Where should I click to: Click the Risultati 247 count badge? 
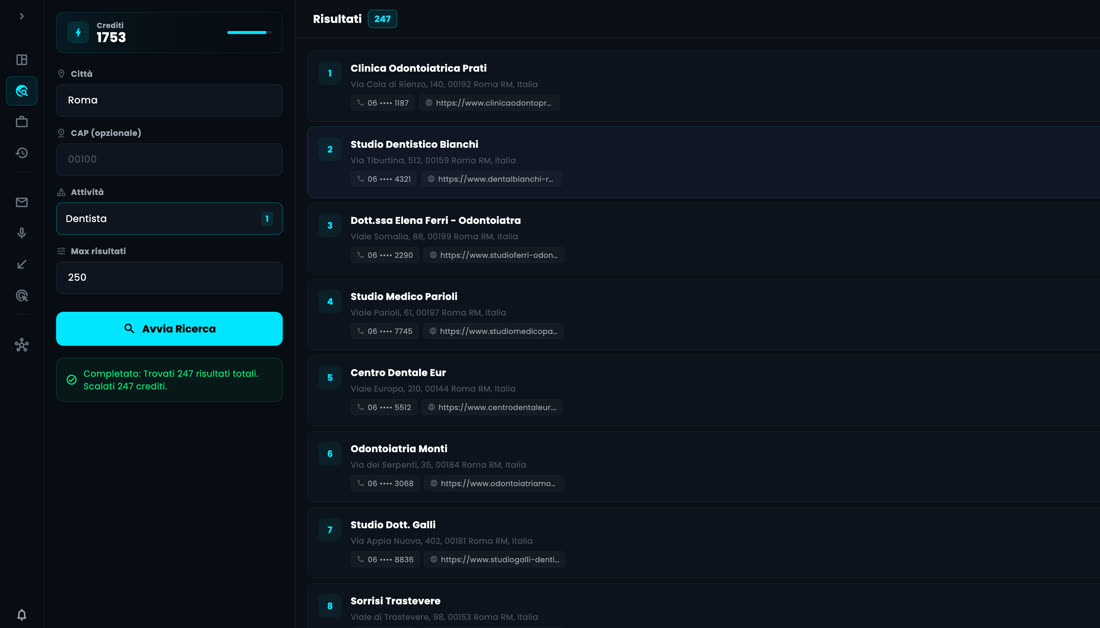tap(382, 19)
